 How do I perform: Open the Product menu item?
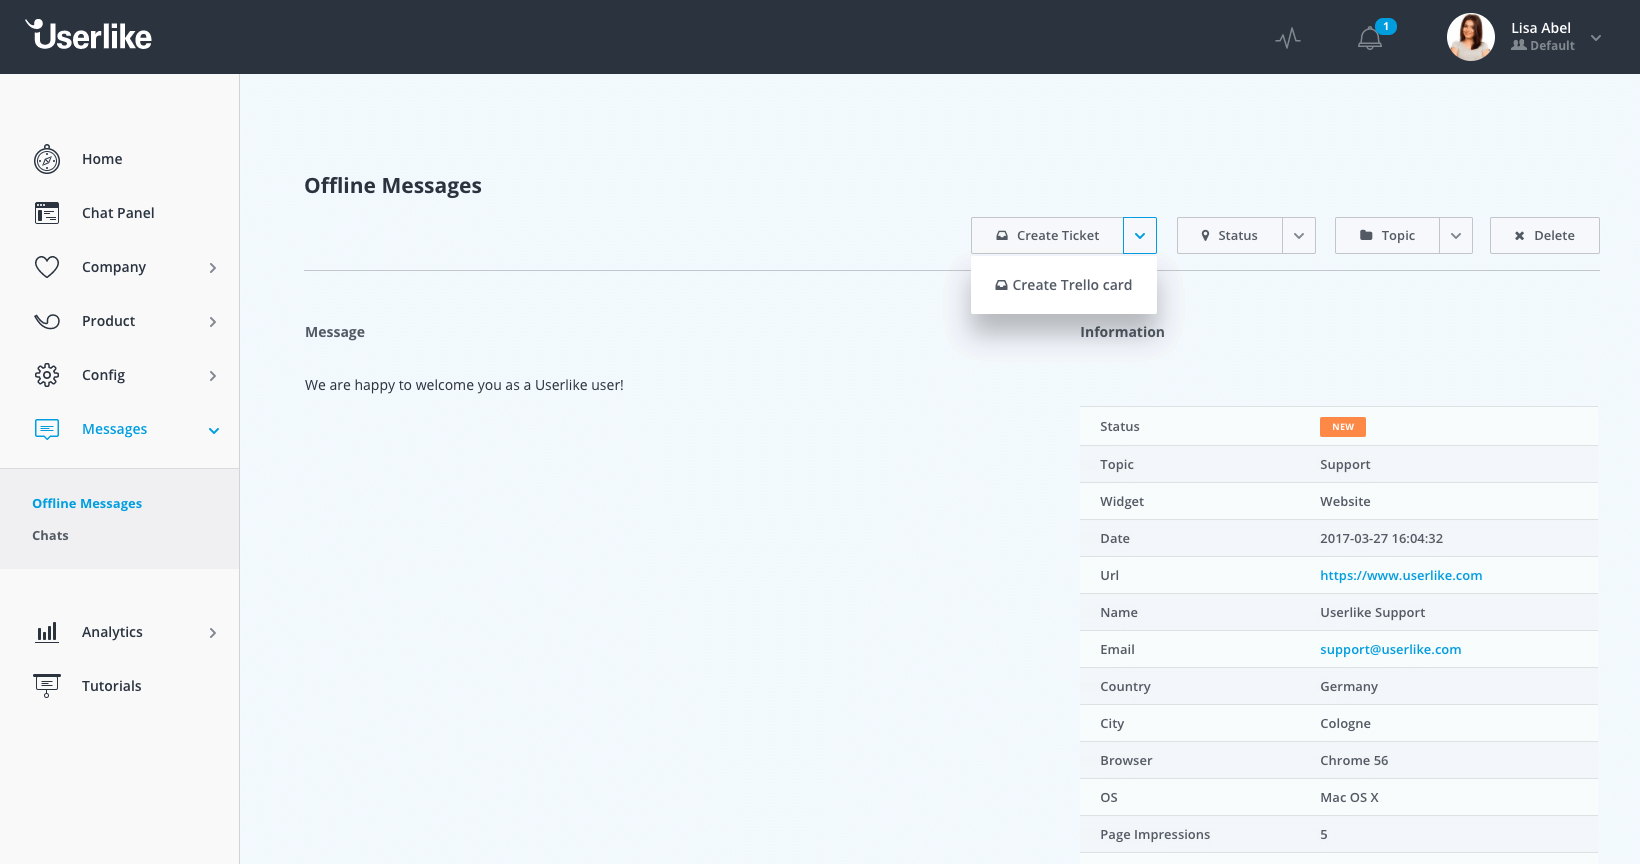108,321
